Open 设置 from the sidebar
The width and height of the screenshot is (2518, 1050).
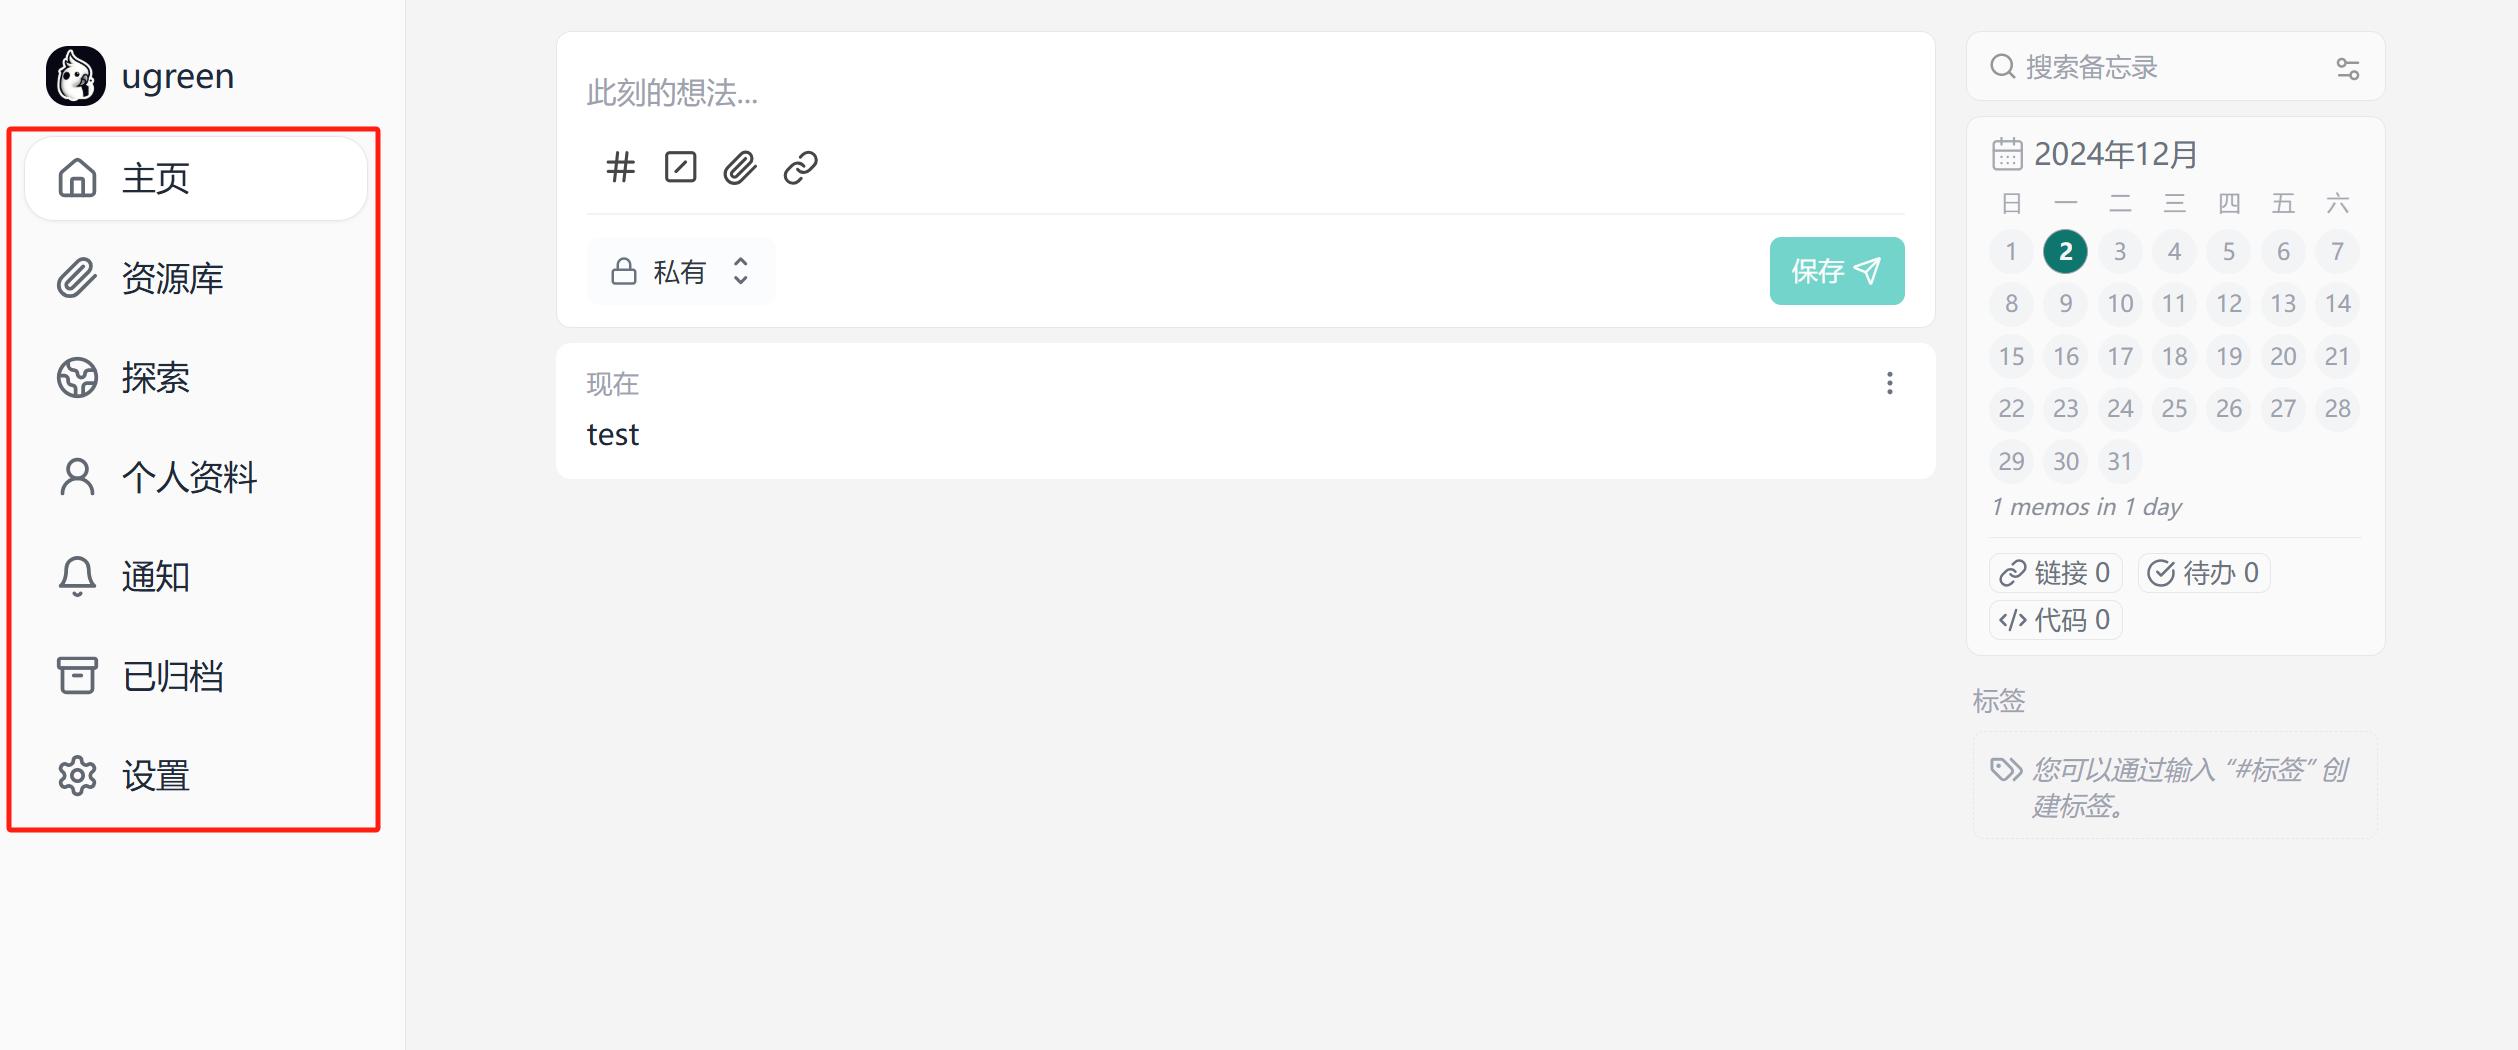[x=155, y=775]
